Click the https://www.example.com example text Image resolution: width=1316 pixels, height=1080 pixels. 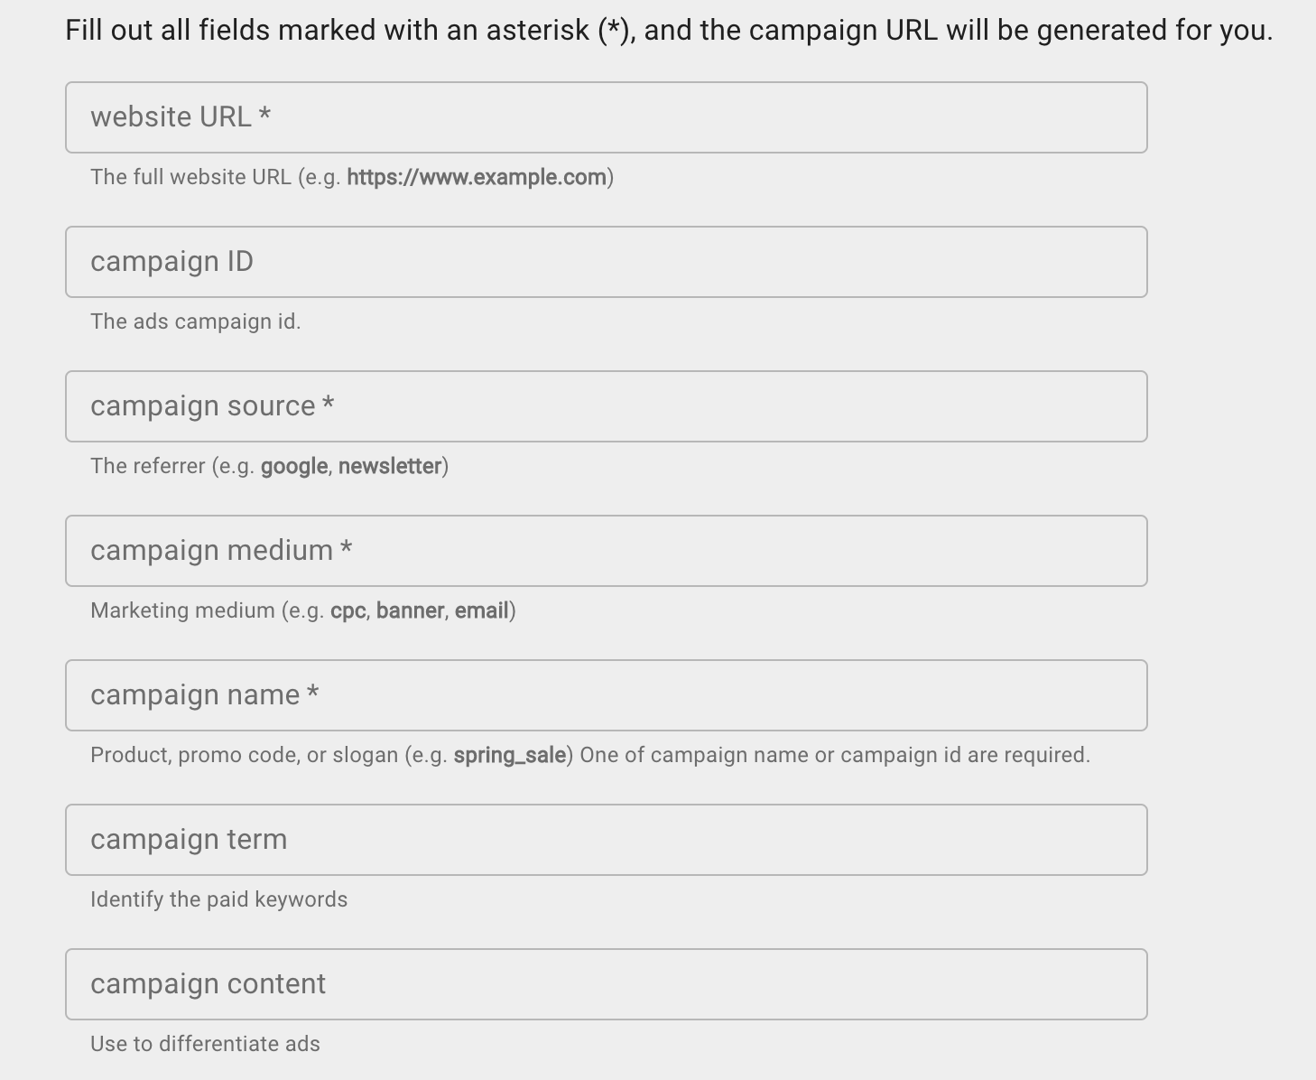477,177
